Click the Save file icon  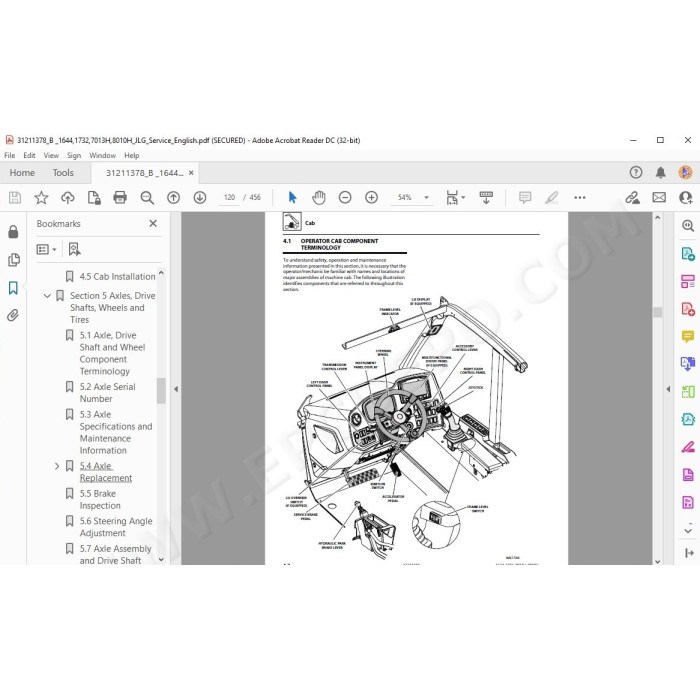15,197
